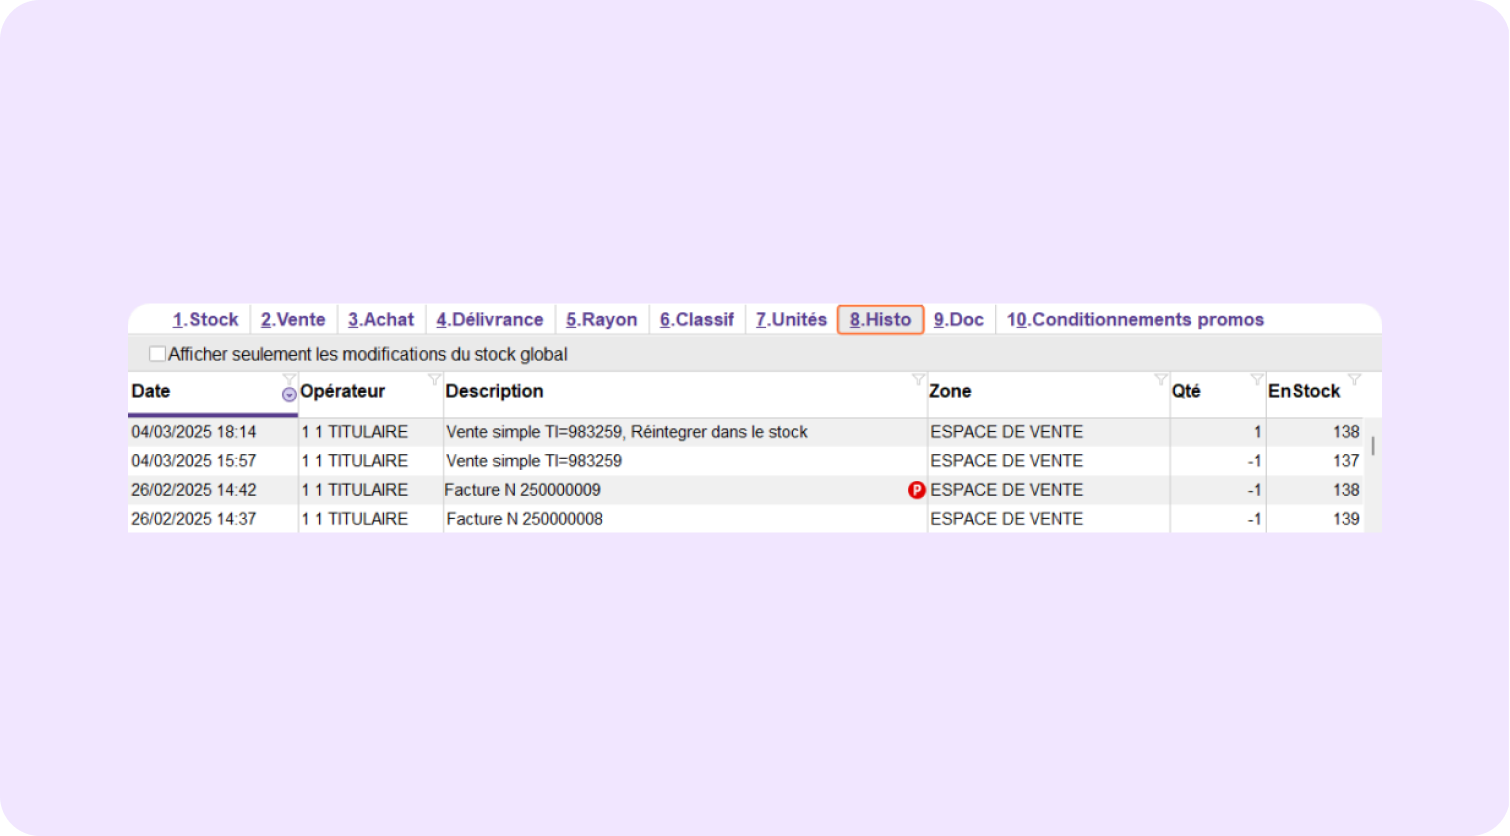Viewport: 1510px width, 836px height.
Task: Toggle sort arrow in the Date header
Action: (289, 395)
